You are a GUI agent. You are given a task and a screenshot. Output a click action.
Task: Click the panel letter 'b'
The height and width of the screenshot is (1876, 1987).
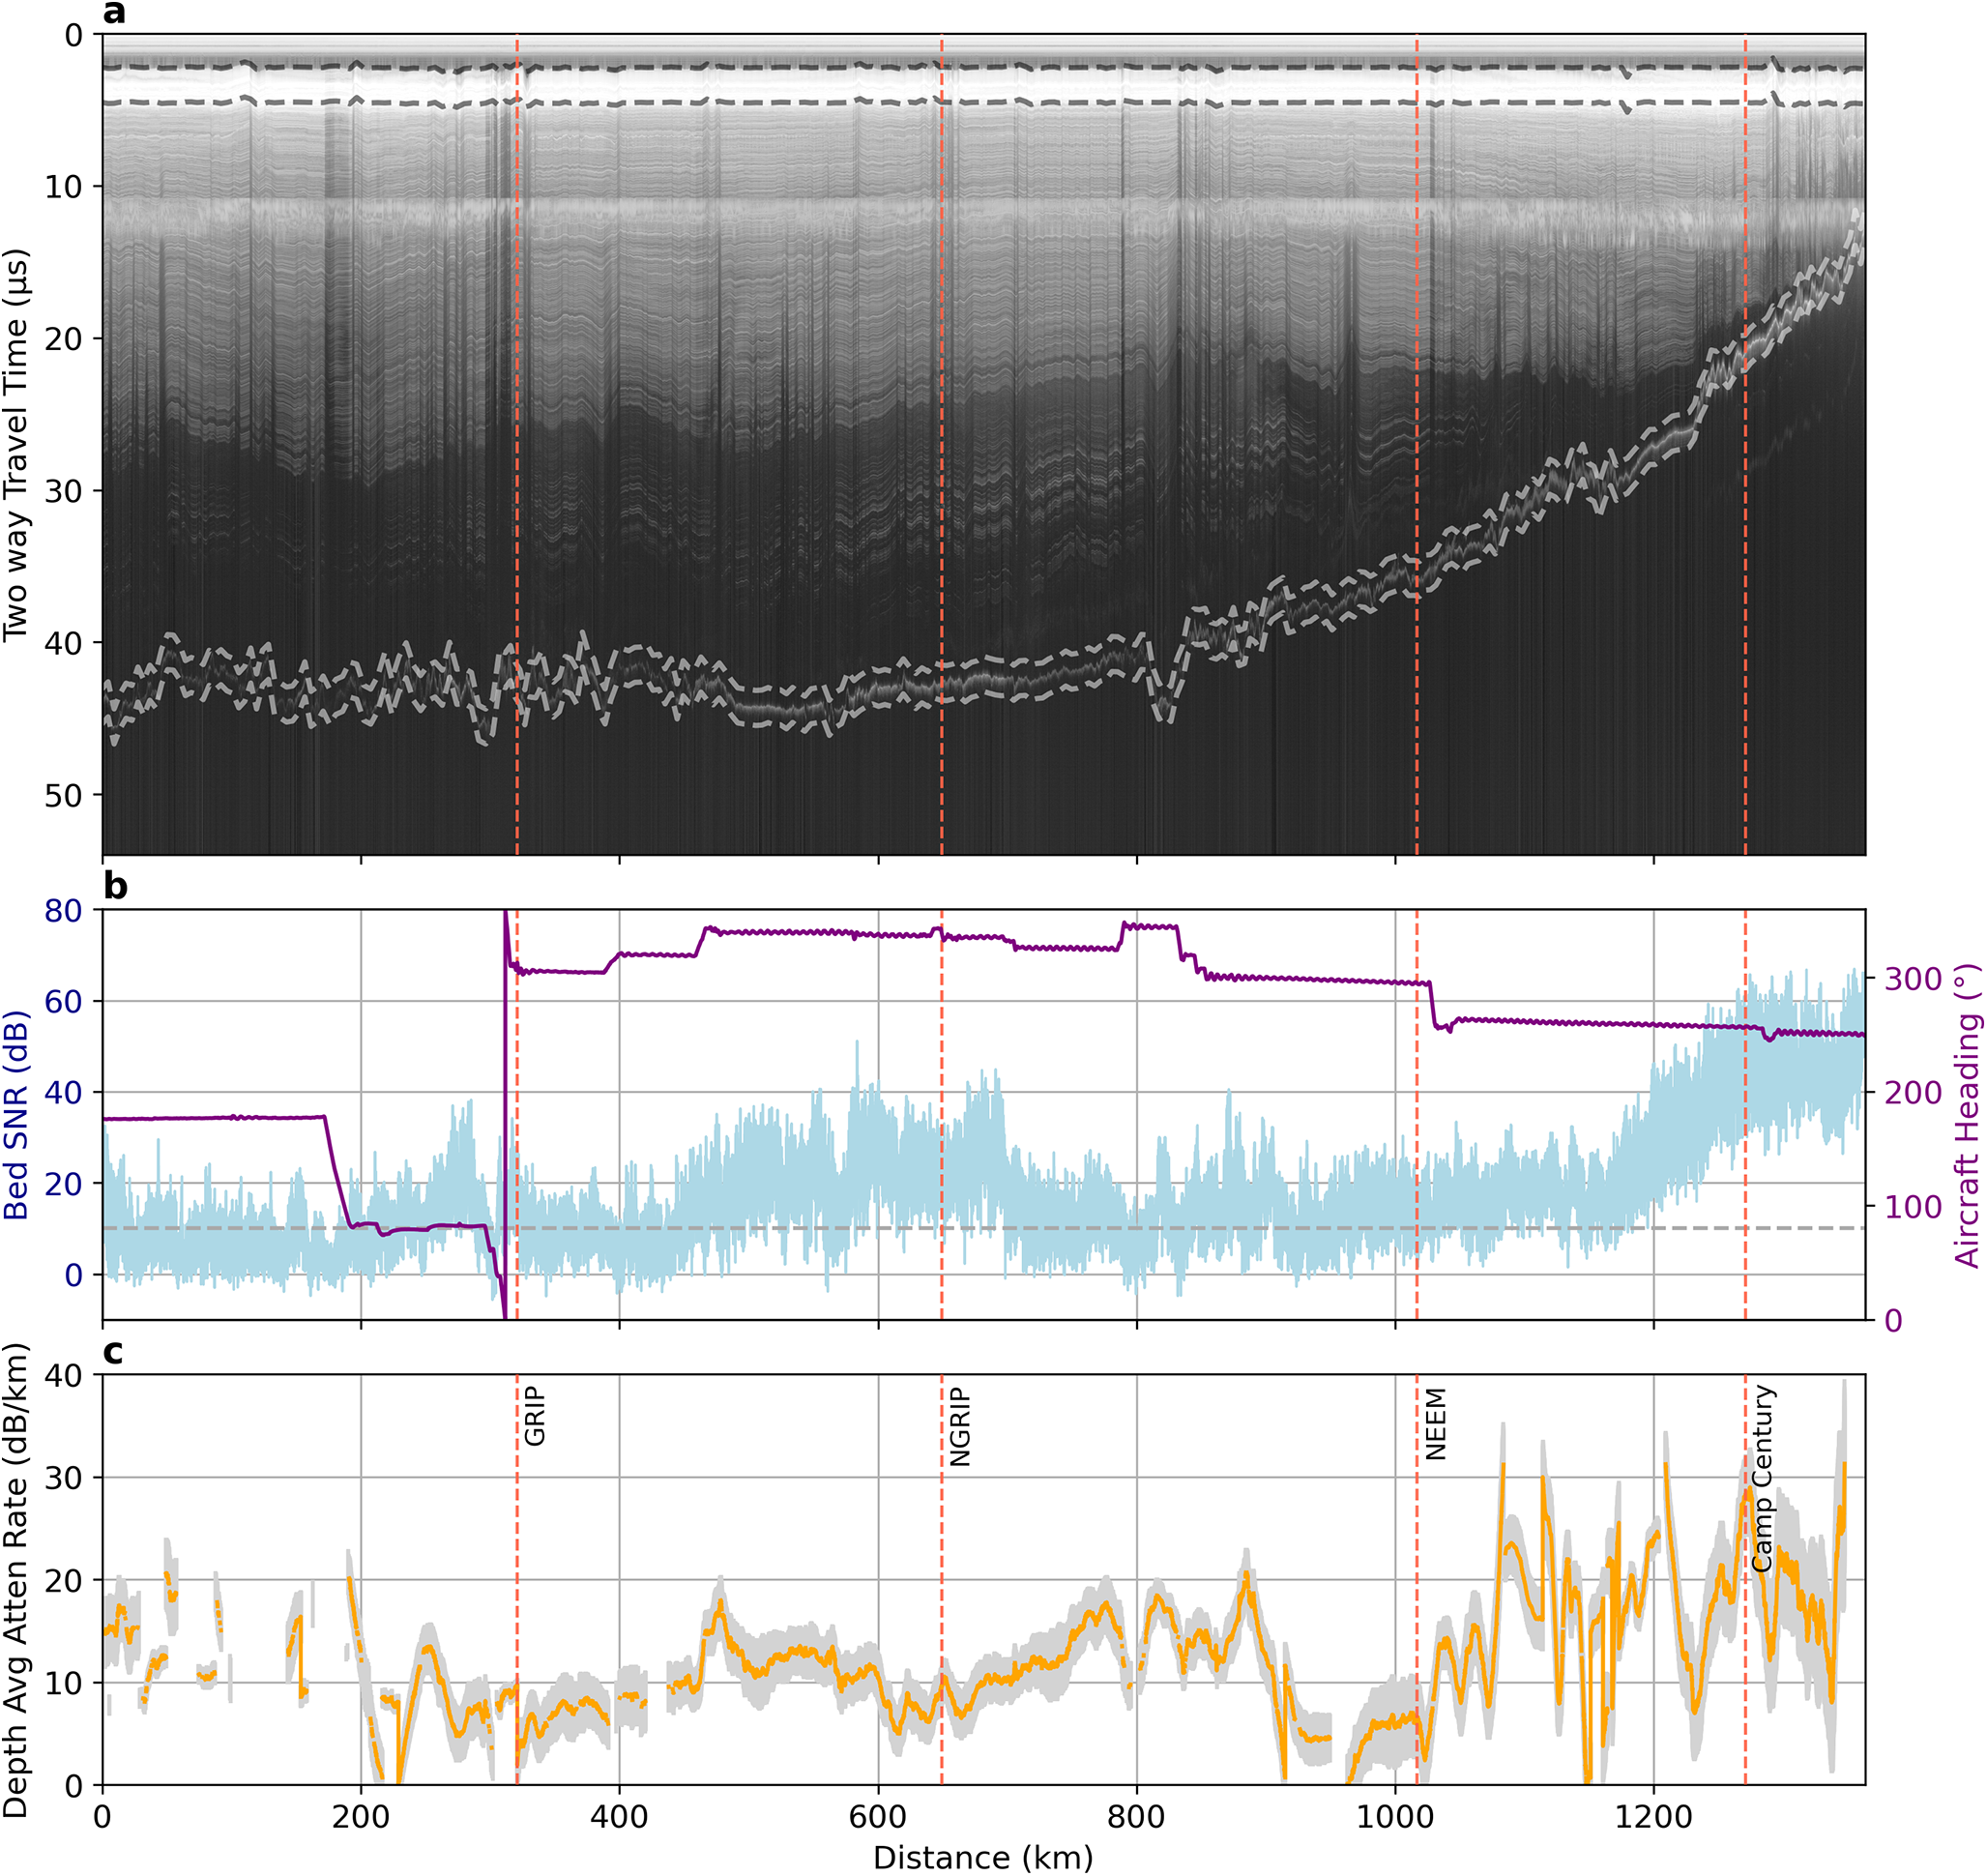115,886
